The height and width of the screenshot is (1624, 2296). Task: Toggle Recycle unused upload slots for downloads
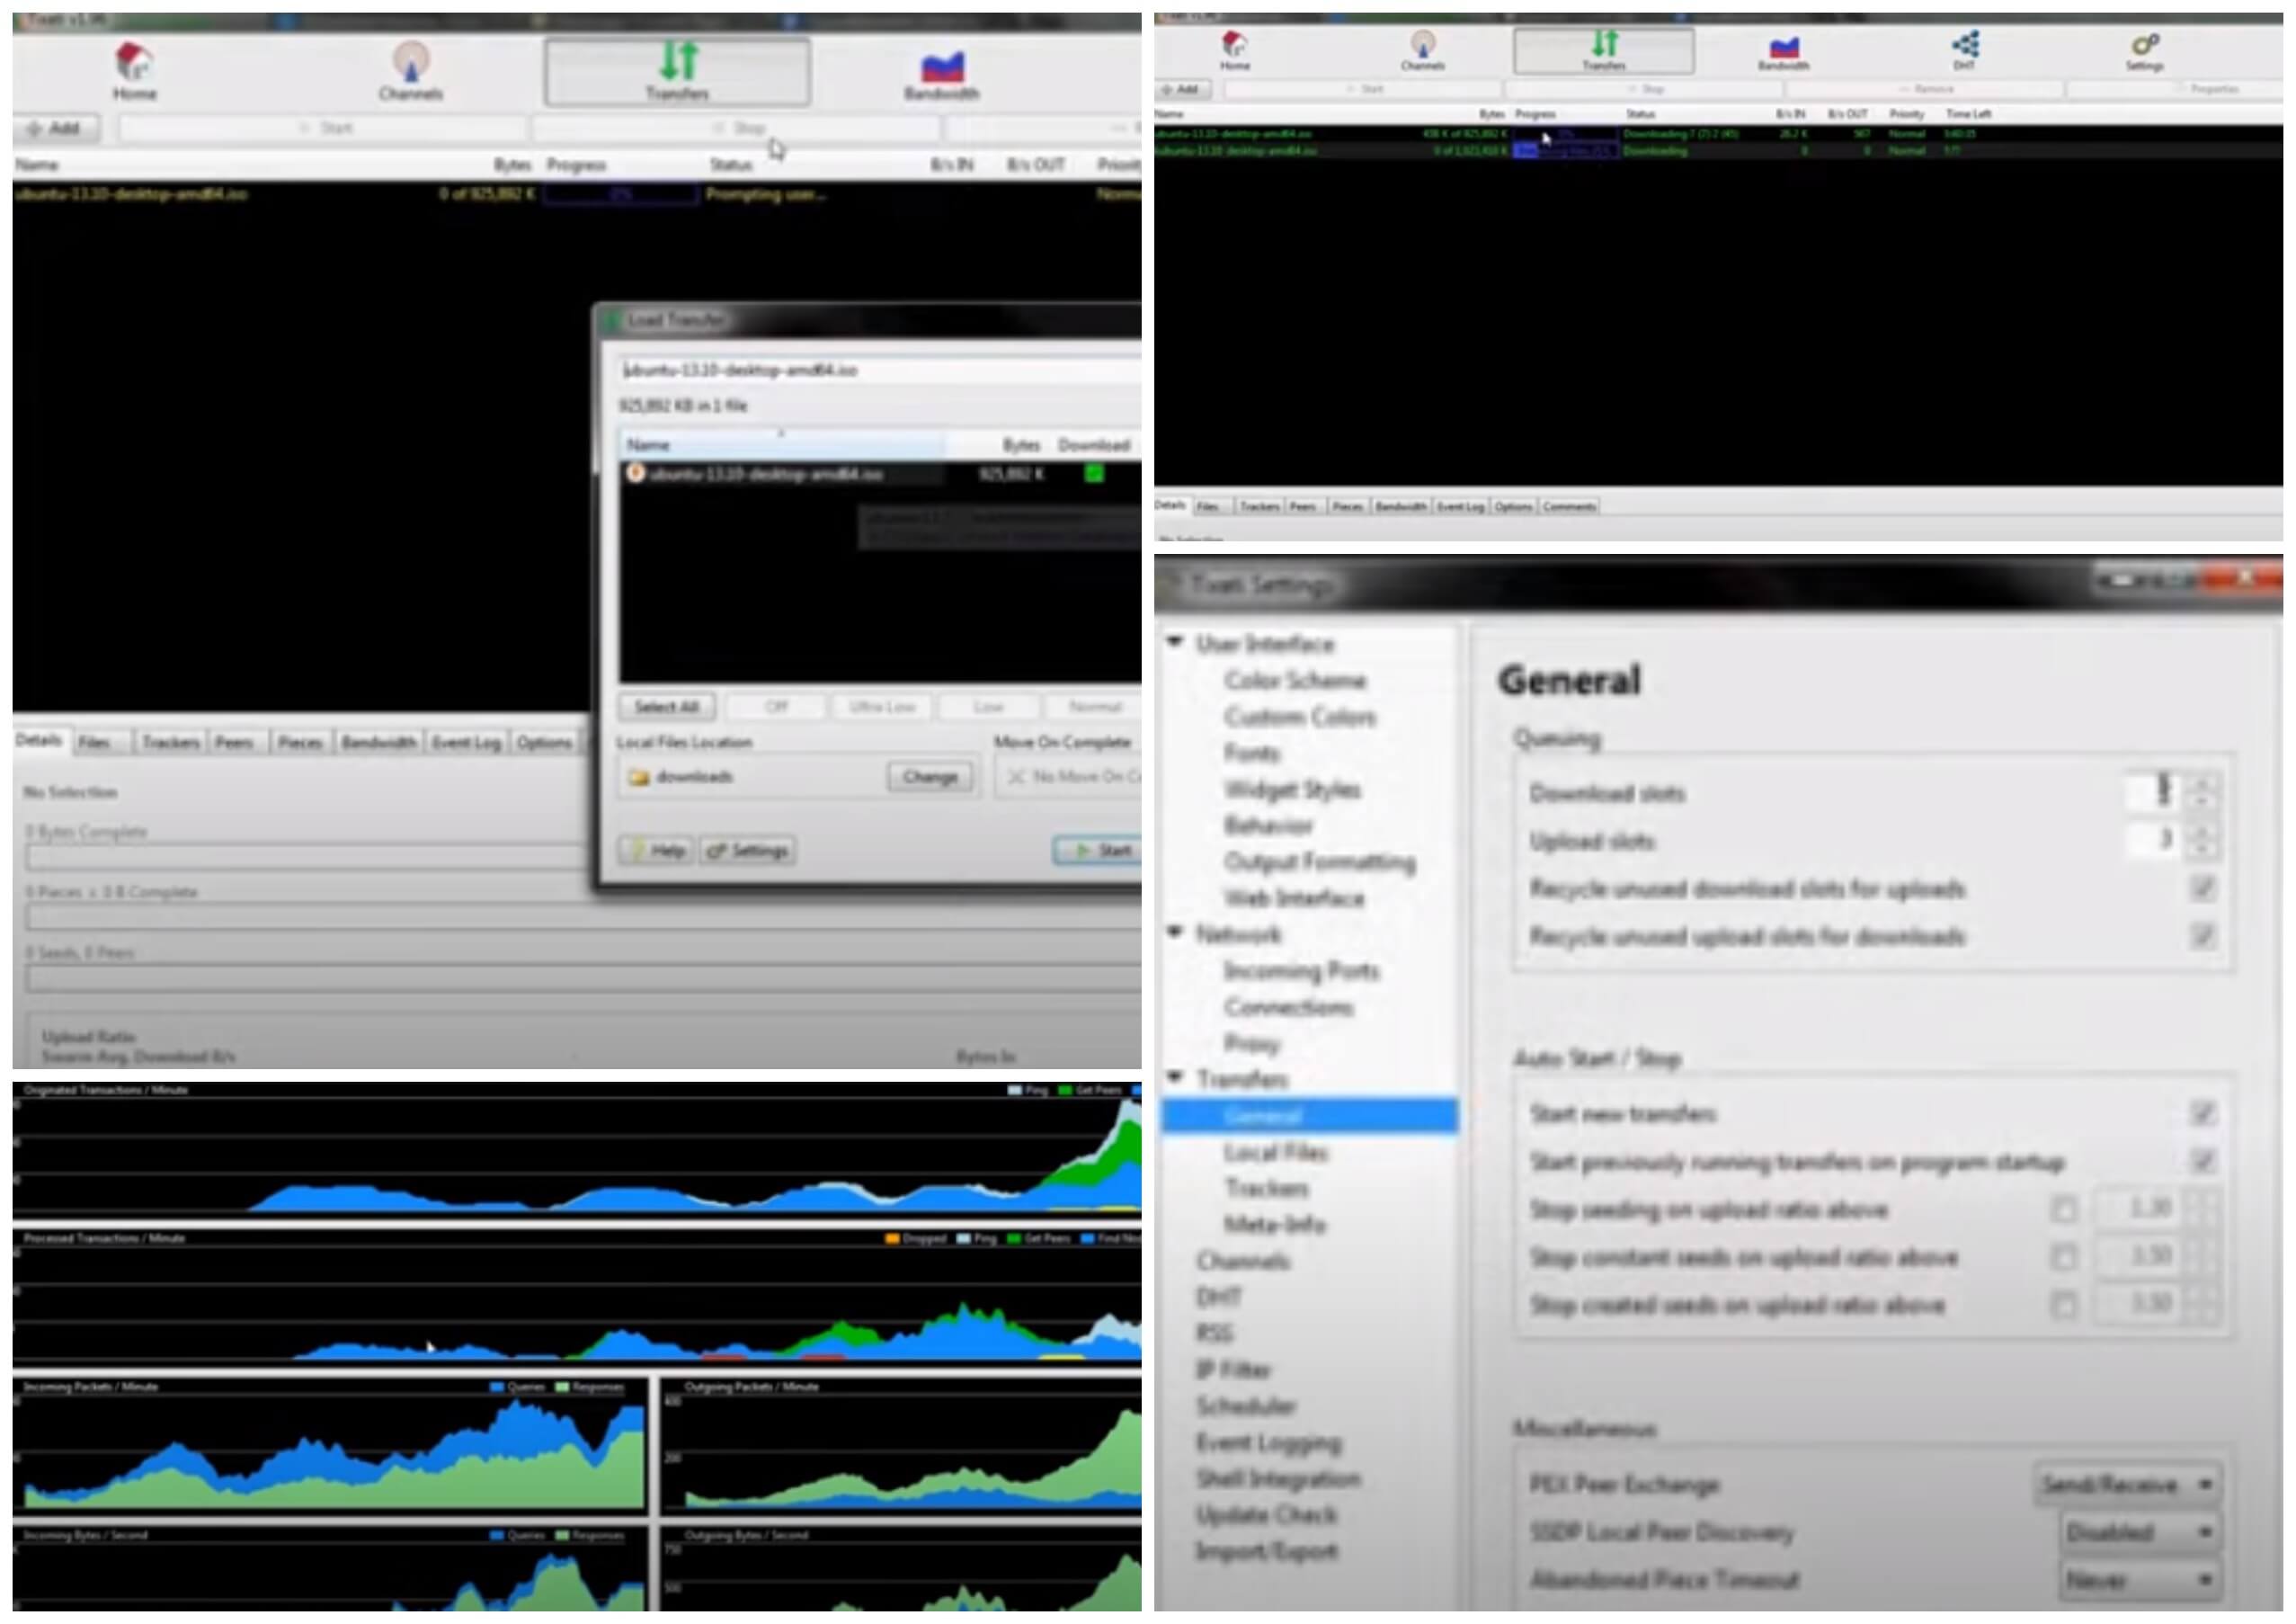(x=2202, y=936)
